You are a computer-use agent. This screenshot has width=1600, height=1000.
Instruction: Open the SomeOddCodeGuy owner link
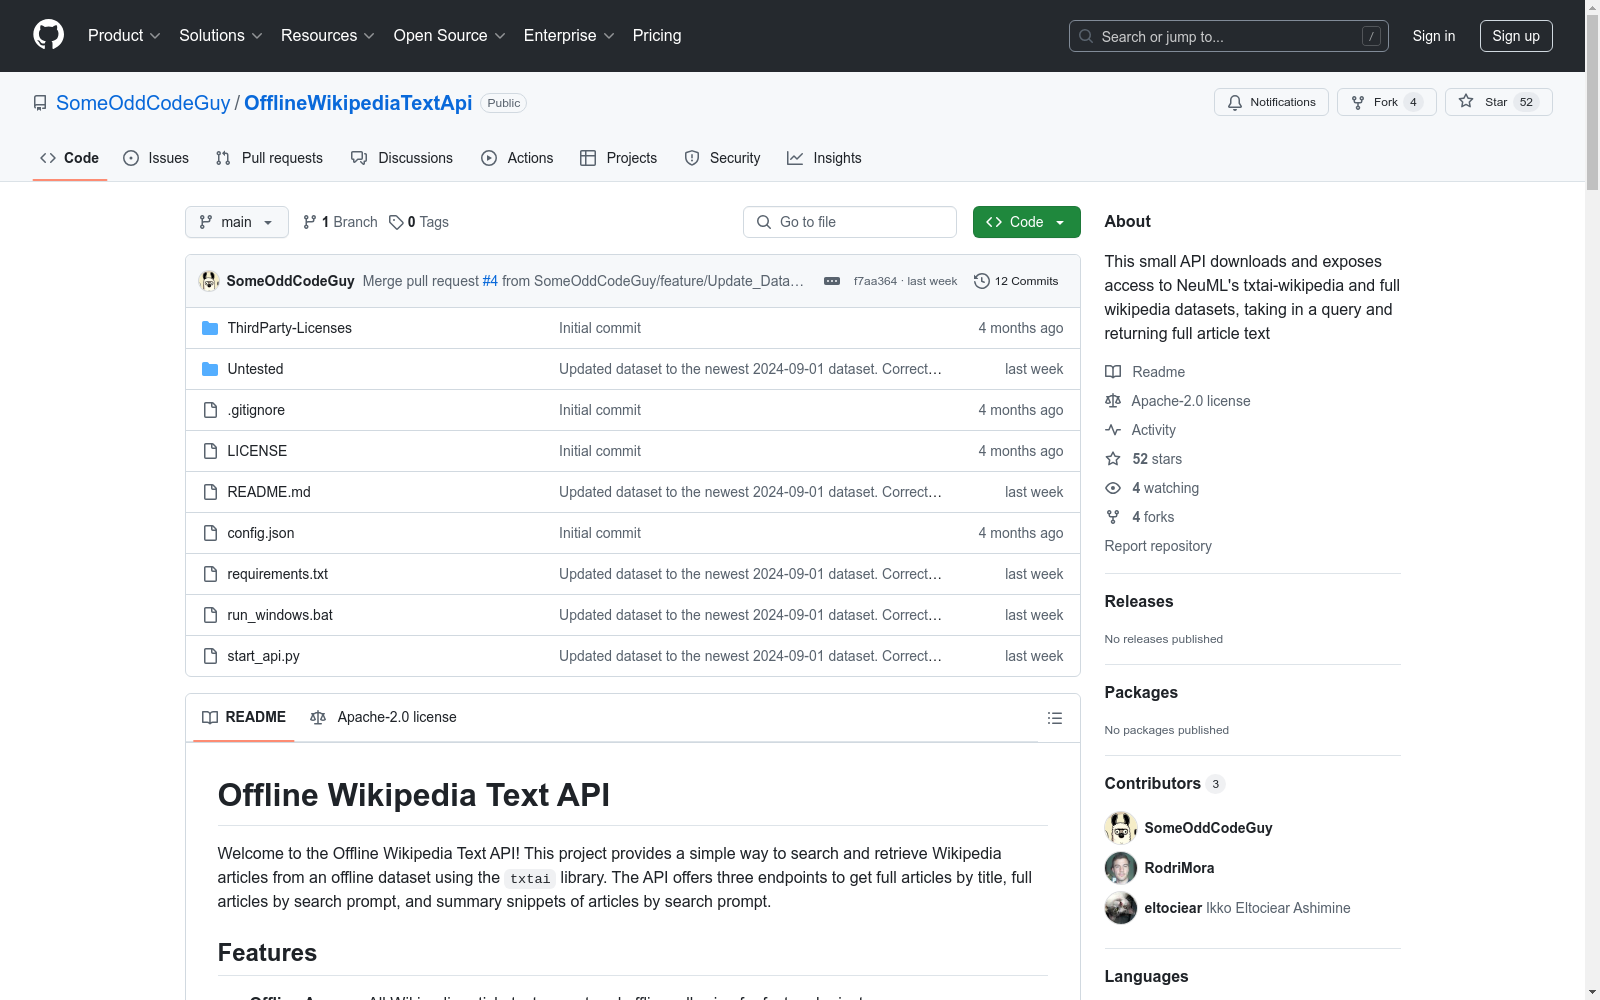coord(143,103)
